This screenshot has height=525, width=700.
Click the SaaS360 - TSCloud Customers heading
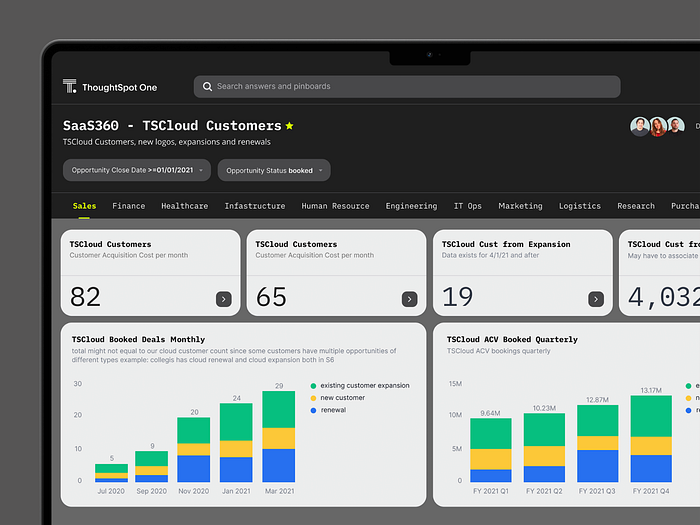coord(172,125)
